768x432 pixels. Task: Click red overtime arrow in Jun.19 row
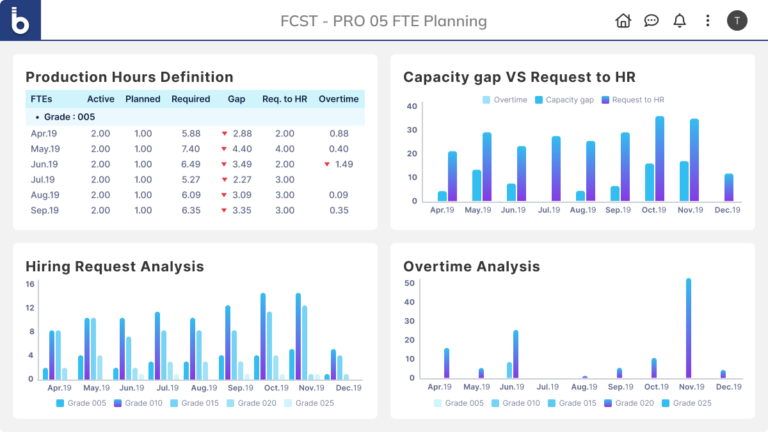pos(327,164)
